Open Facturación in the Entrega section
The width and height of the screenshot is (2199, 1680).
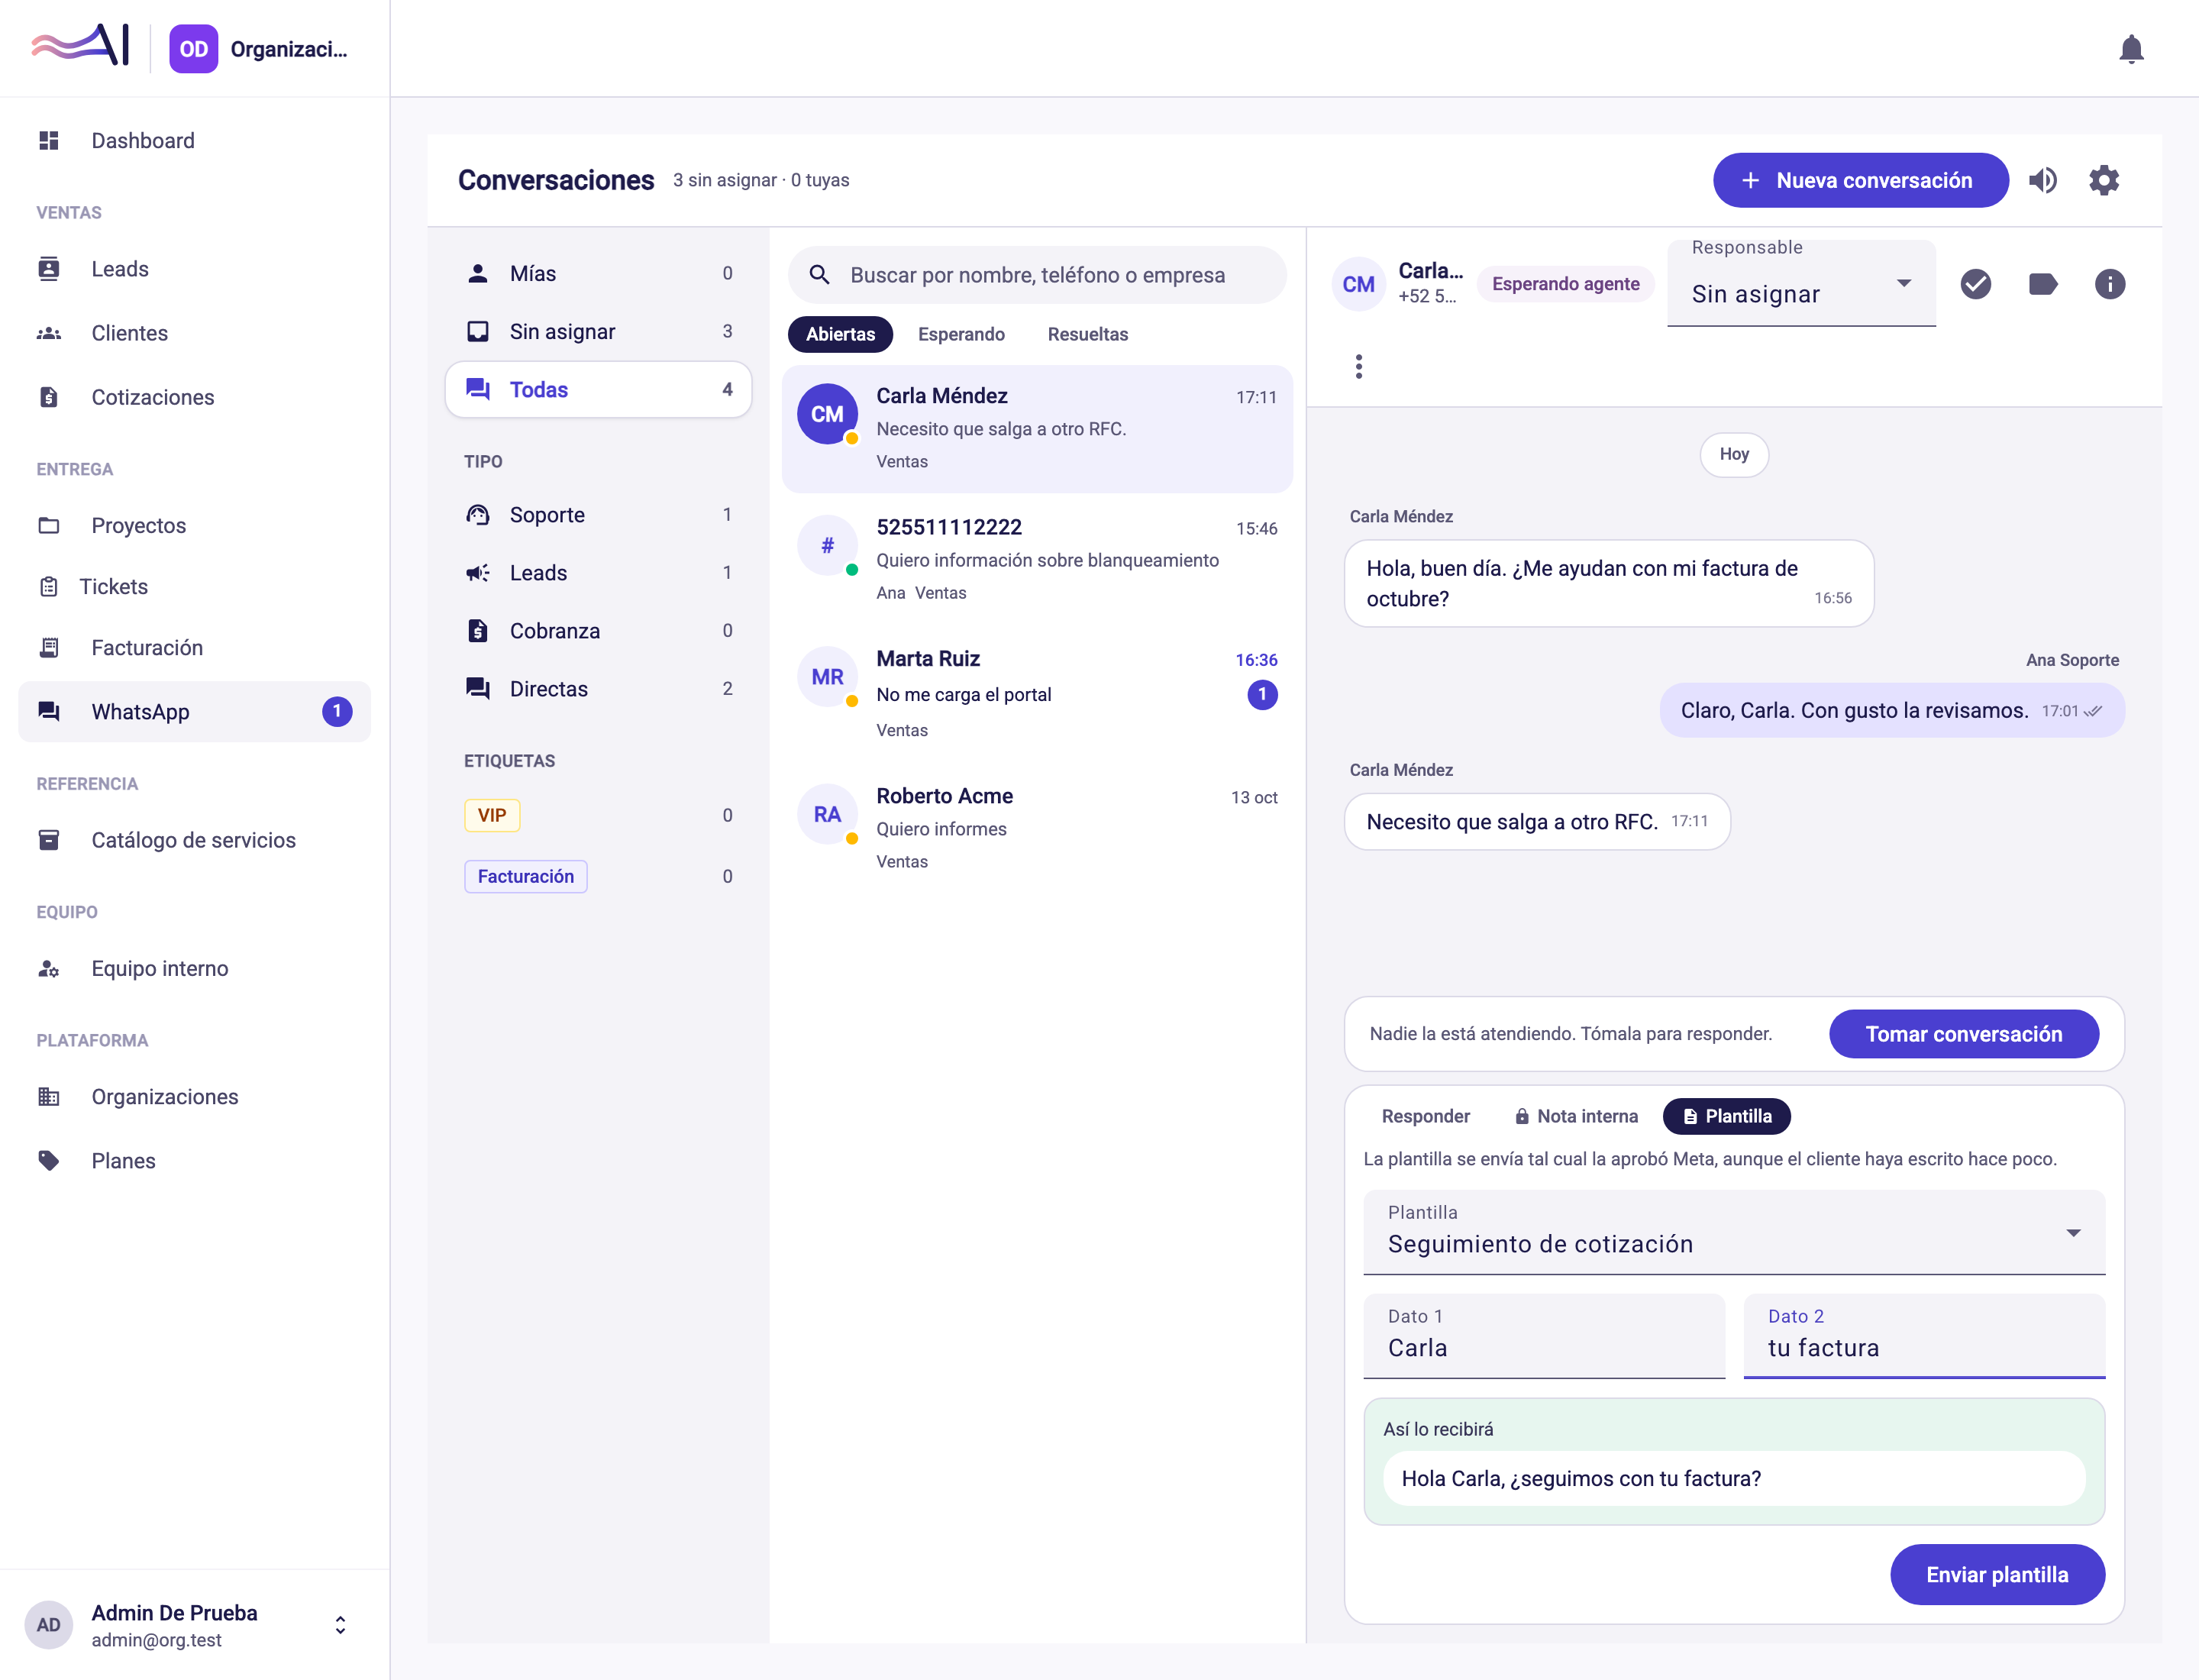pos(194,648)
